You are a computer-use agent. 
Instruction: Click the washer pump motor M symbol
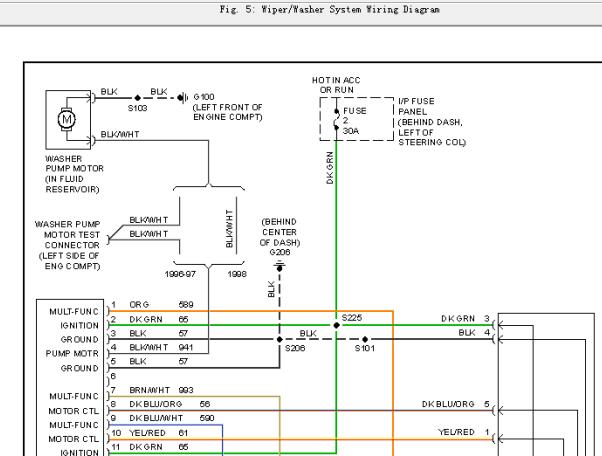point(66,119)
